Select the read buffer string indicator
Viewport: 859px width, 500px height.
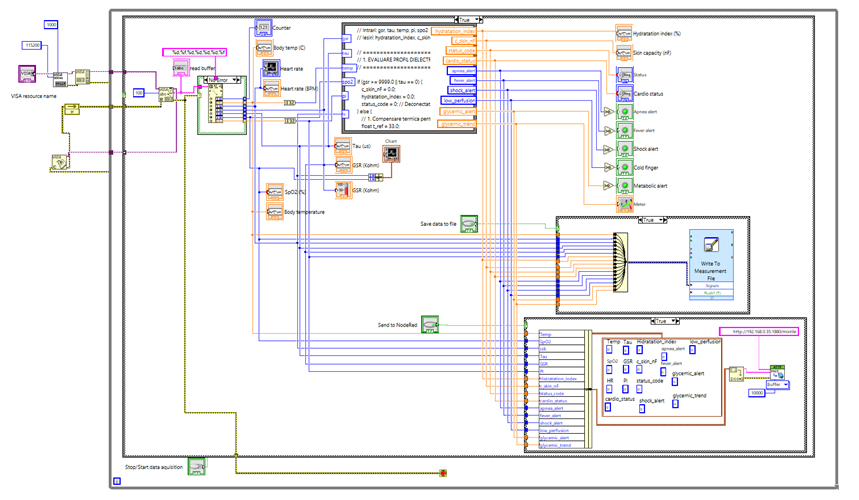tap(180, 68)
